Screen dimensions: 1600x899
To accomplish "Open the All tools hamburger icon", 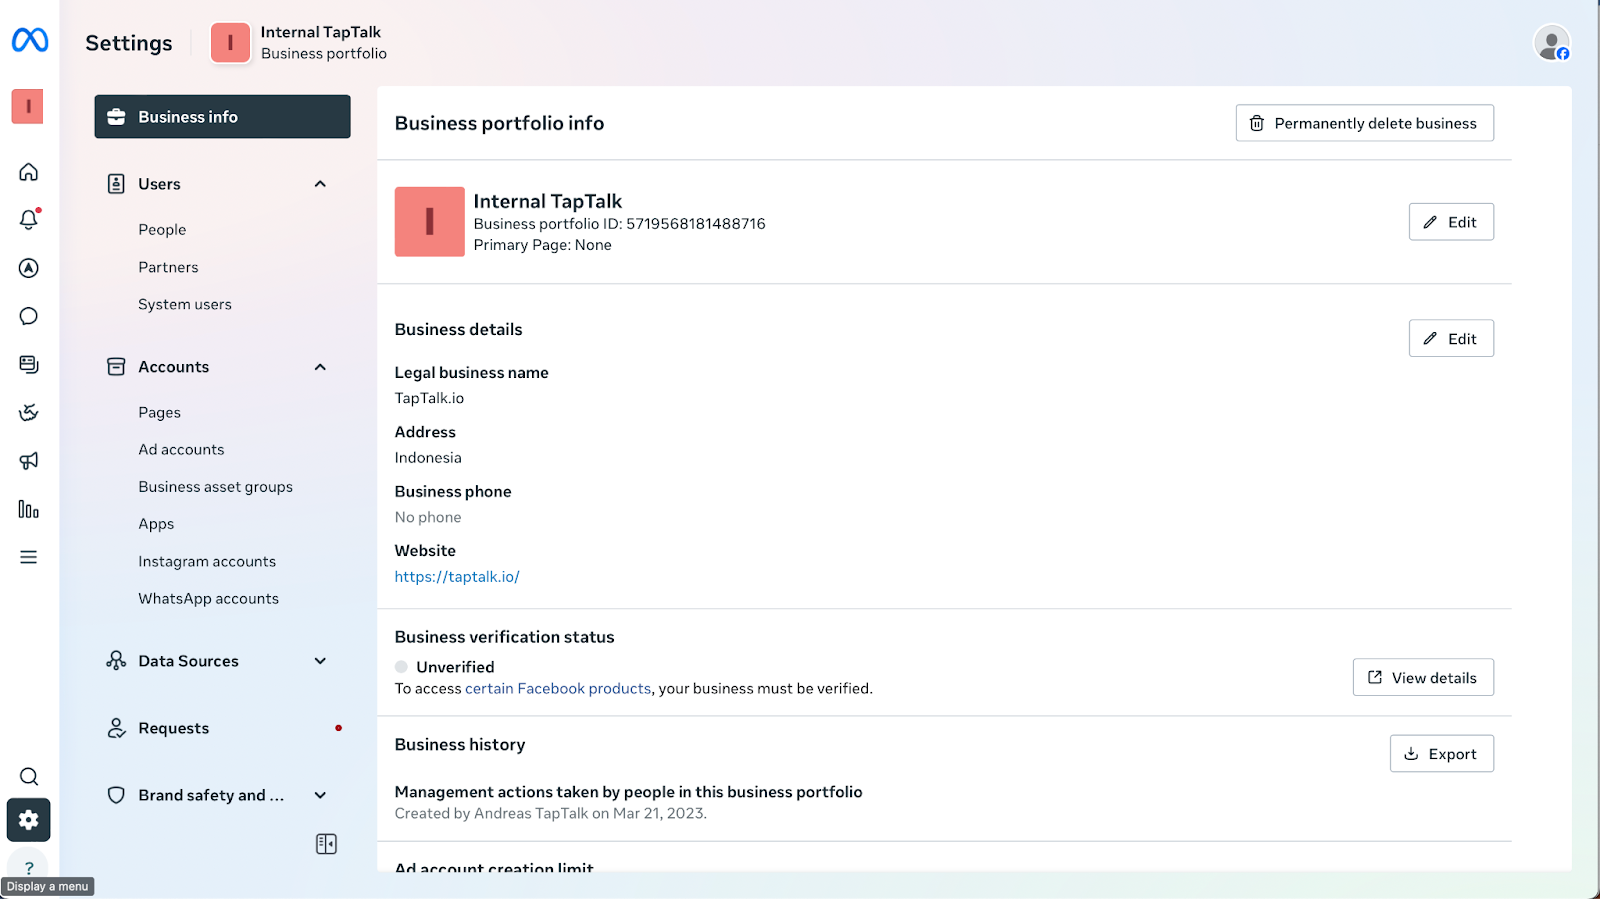I will 29,557.
